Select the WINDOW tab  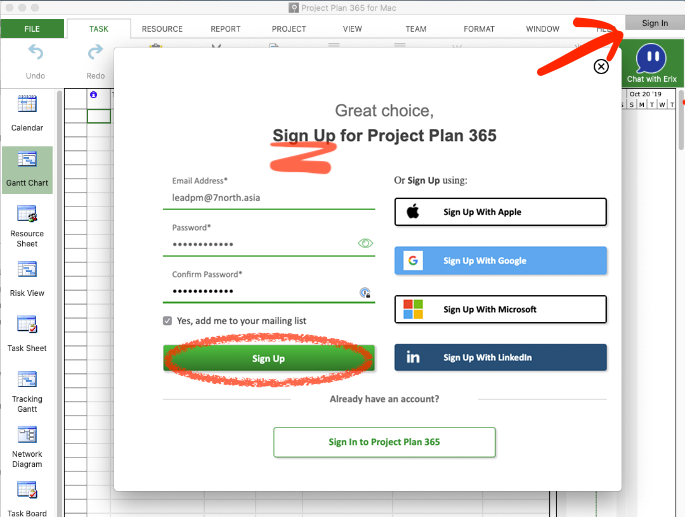[x=543, y=29]
